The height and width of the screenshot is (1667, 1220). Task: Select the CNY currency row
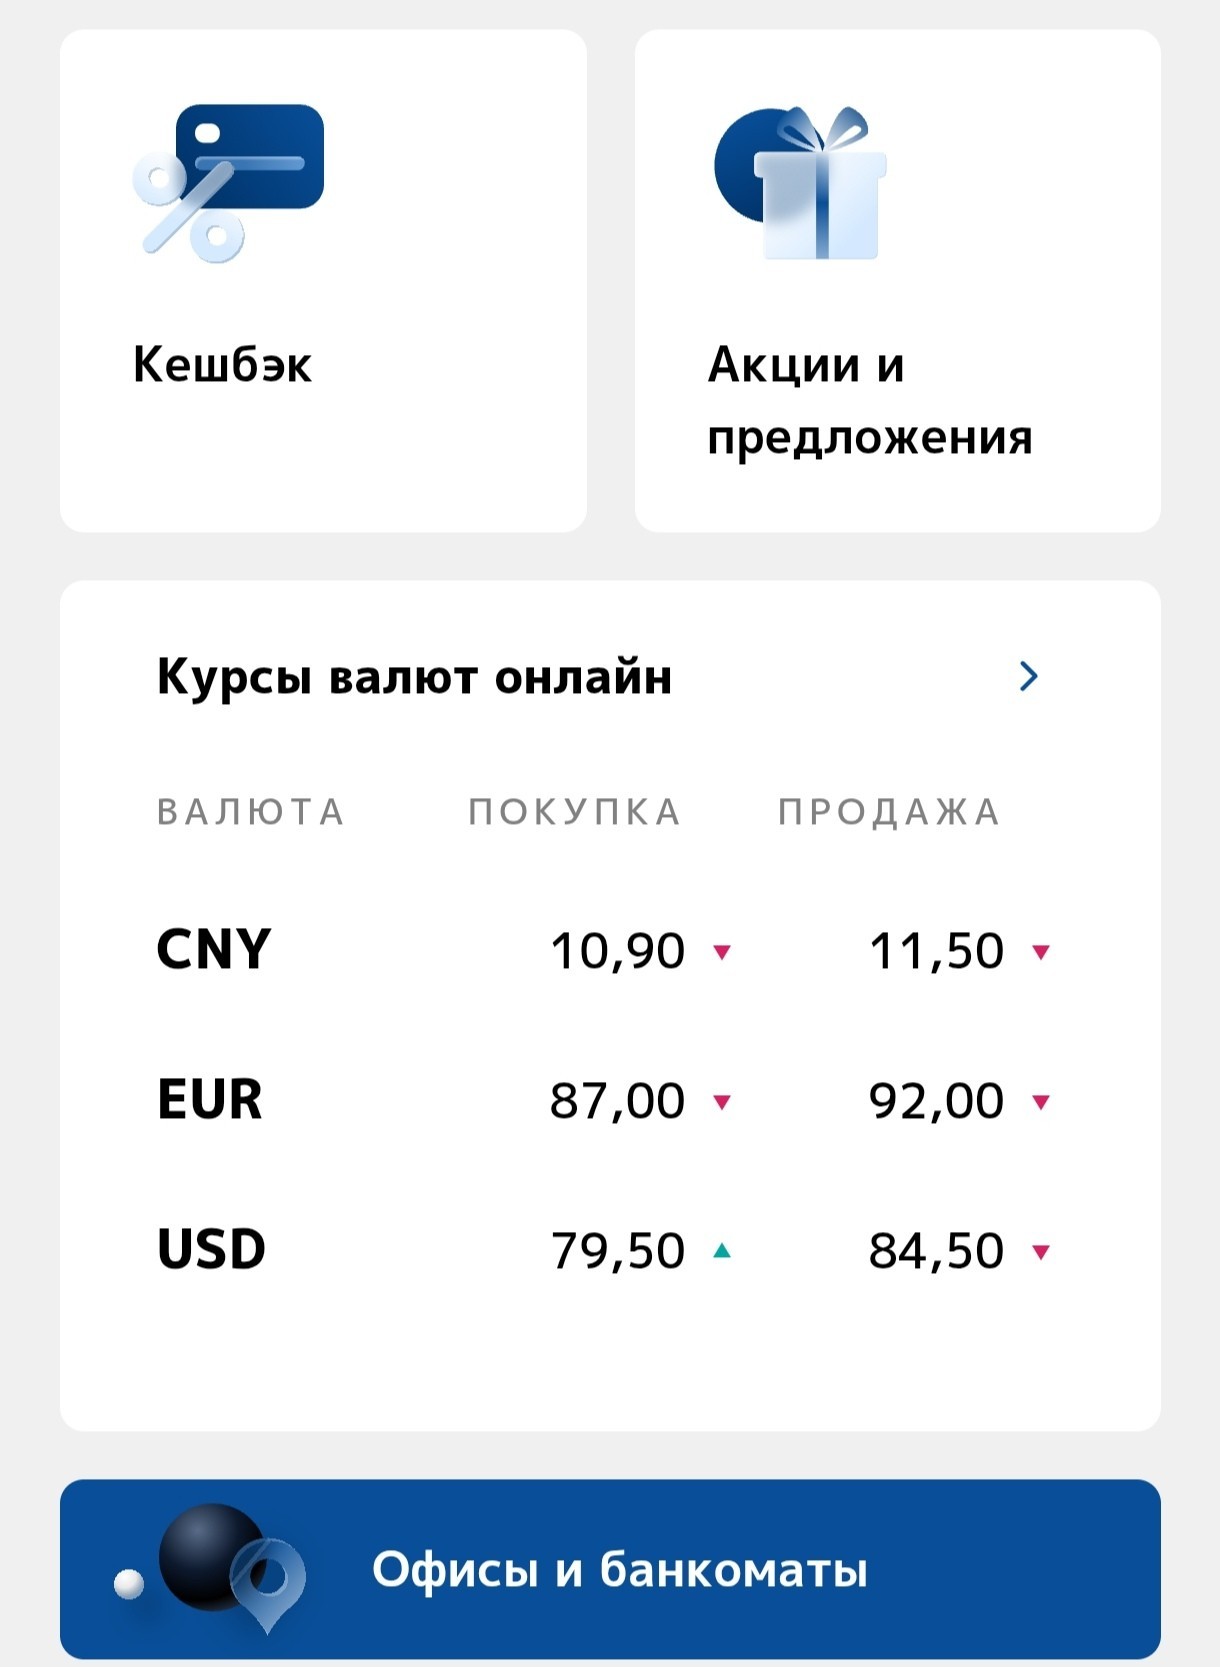pyautogui.click(x=610, y=950)
